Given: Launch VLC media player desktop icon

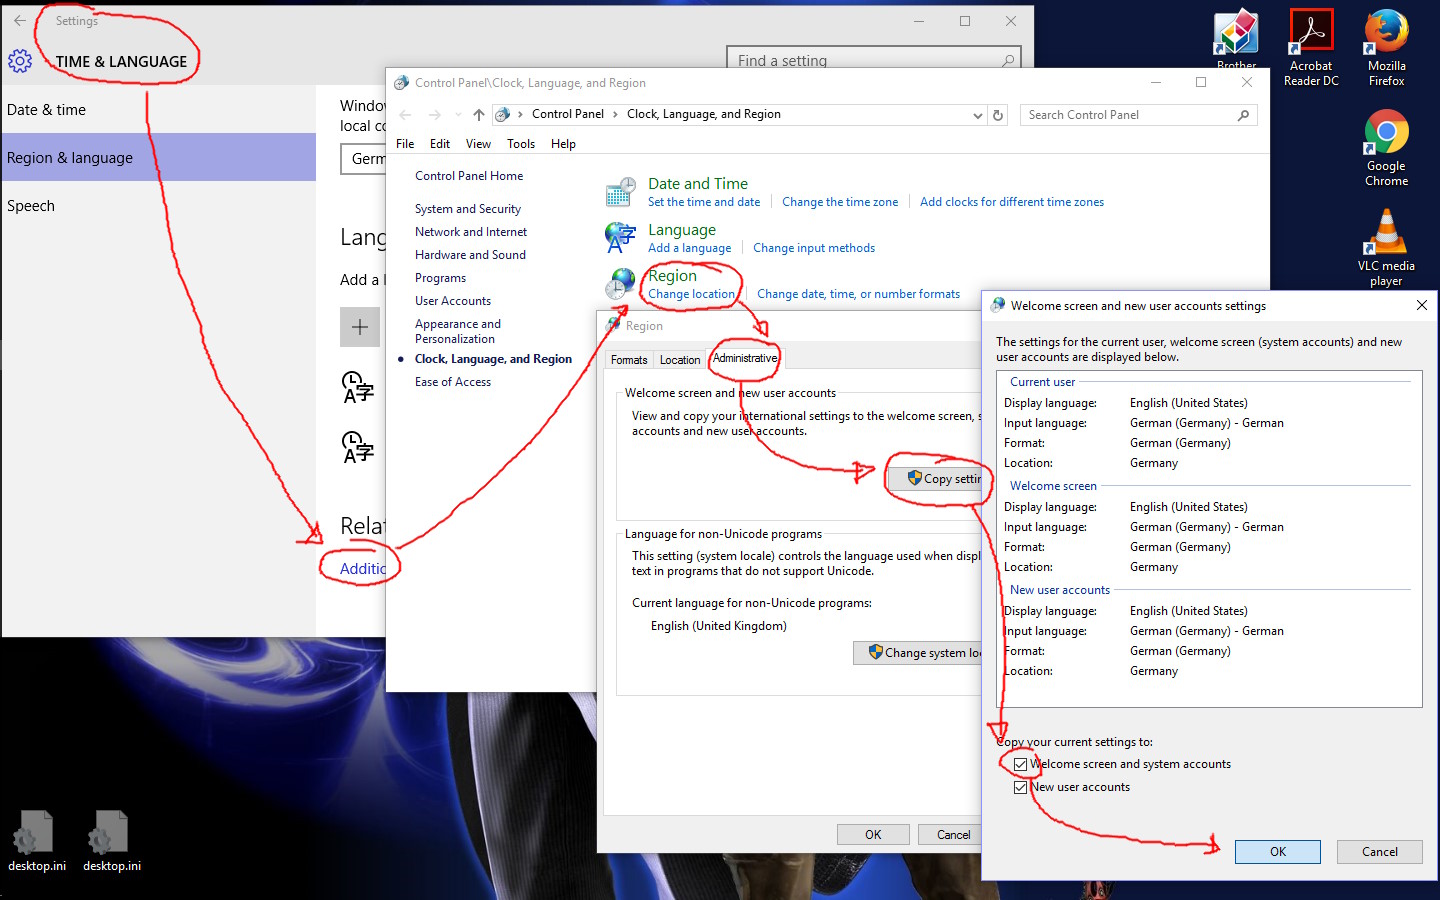Looking at the screenshot, I should click(x=1386, y=233).
